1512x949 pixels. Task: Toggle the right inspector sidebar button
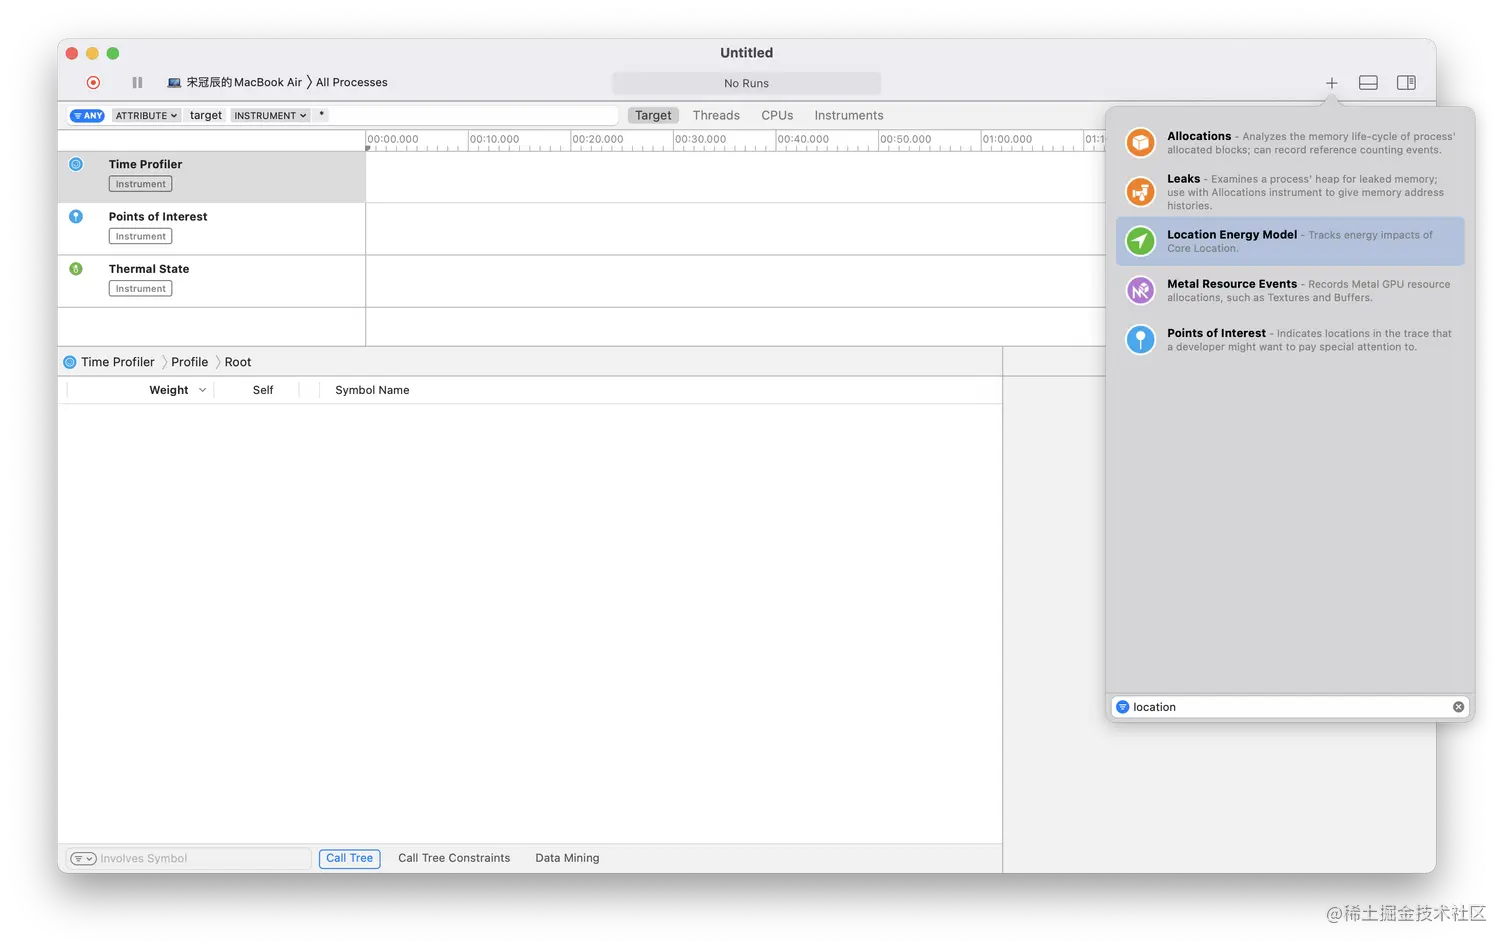tap(1406, 83)
